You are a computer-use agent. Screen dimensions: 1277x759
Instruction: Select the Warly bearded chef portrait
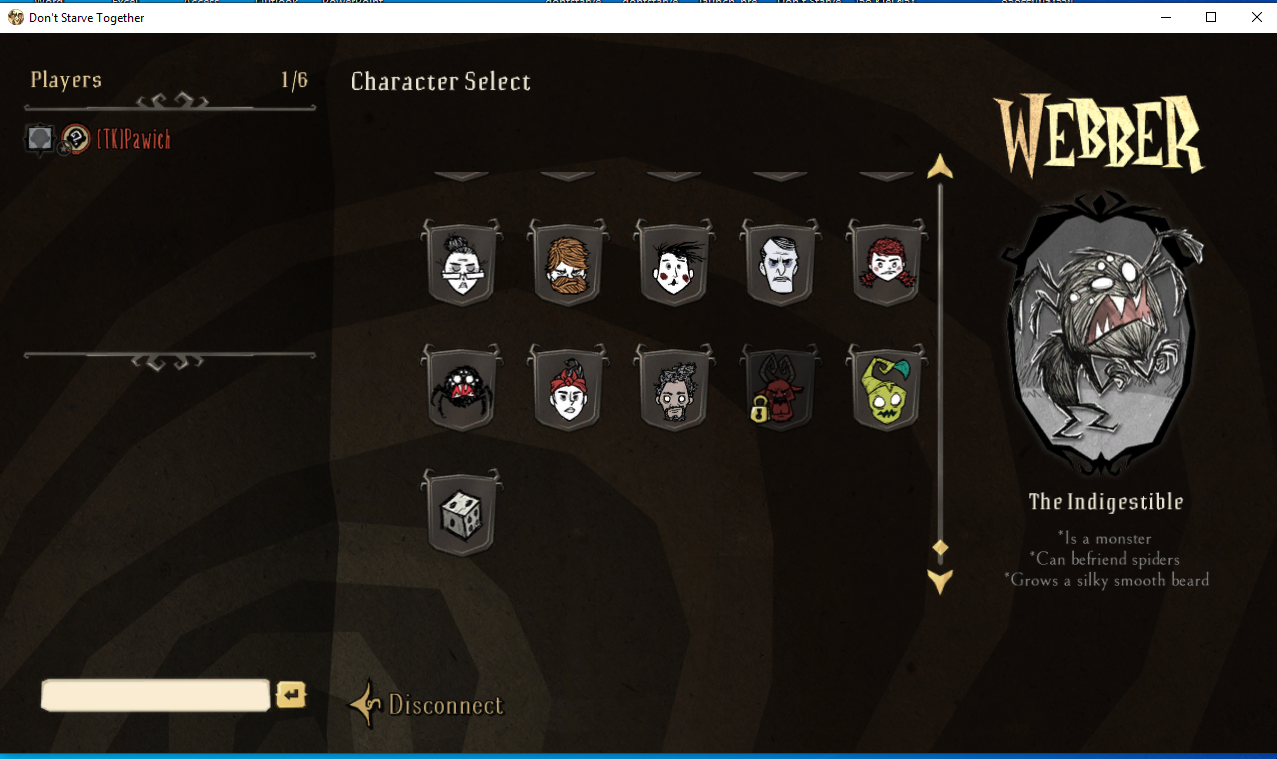tap(673, 388)
